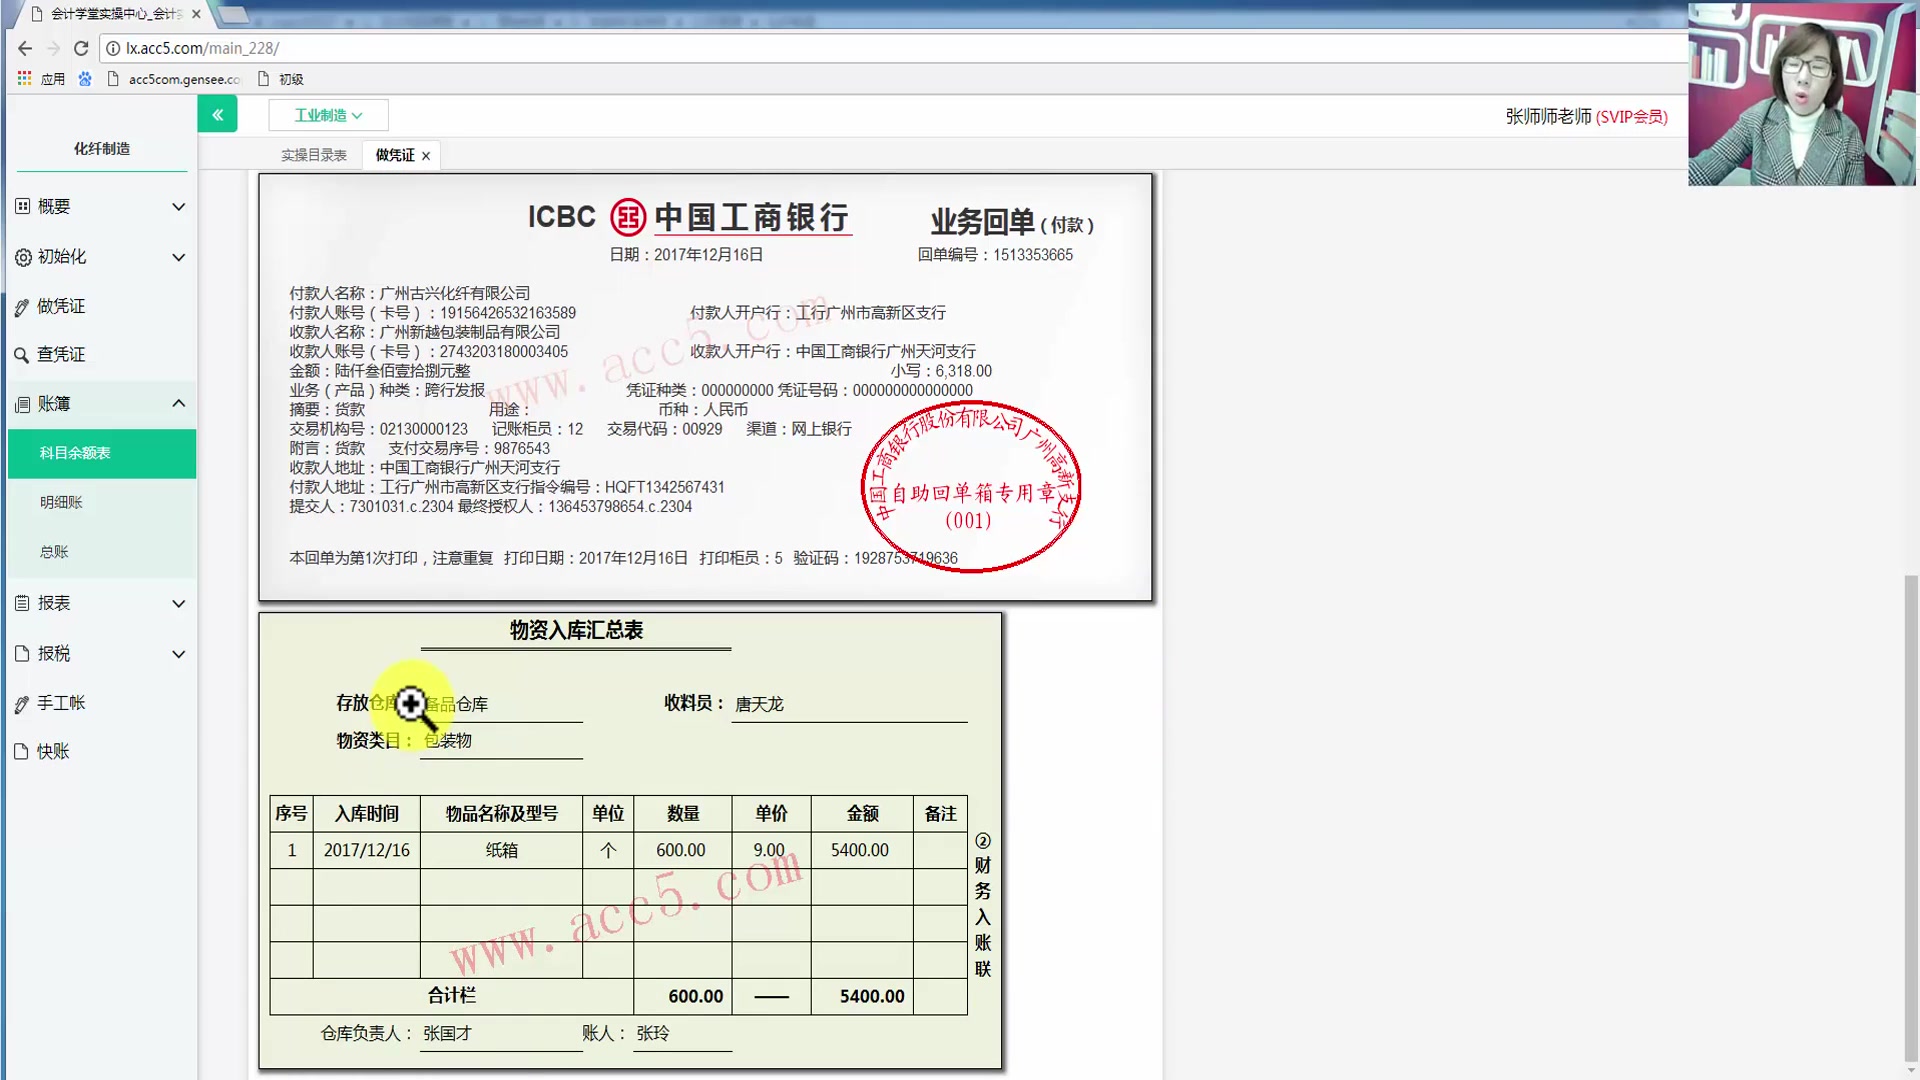1920x1080 pixels.
Task: Expand the 概要 section
Action: point(179,206)
